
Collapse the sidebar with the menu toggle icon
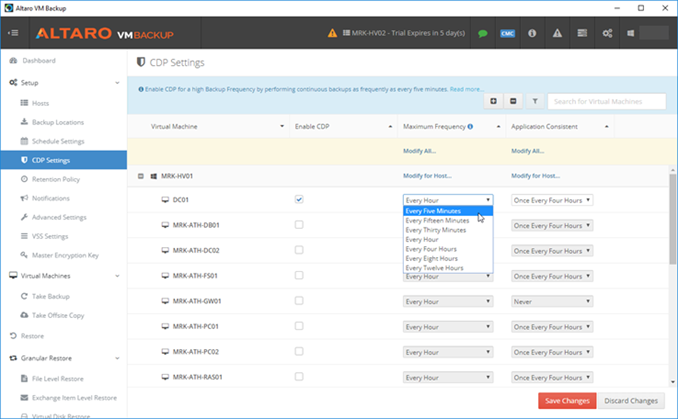13,33
